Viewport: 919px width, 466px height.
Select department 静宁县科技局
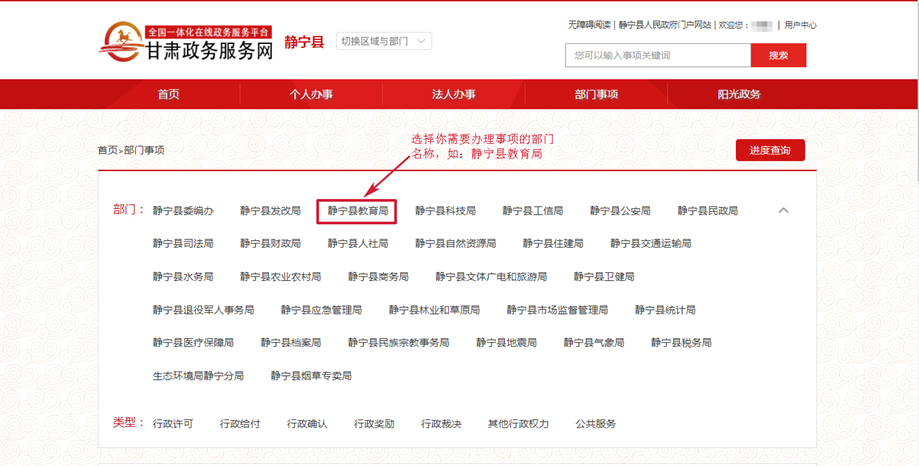[445, 210]
